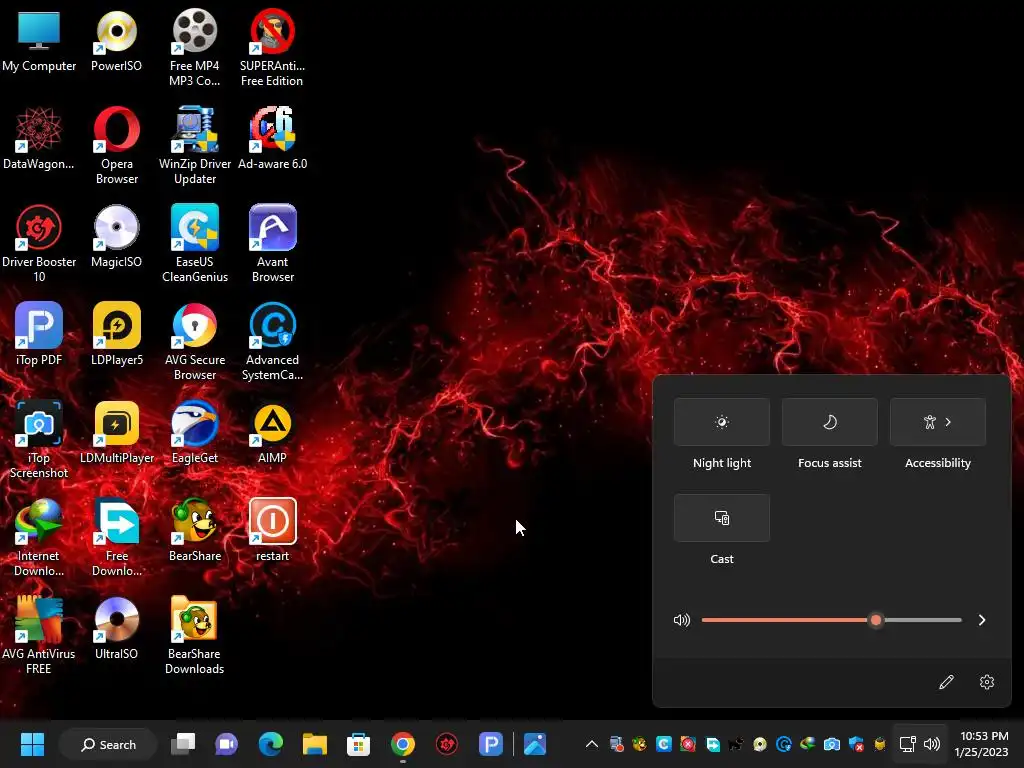Select the Ad-aware 6.0 shortcut
The image size is (1024, 768).
point(272,138)
